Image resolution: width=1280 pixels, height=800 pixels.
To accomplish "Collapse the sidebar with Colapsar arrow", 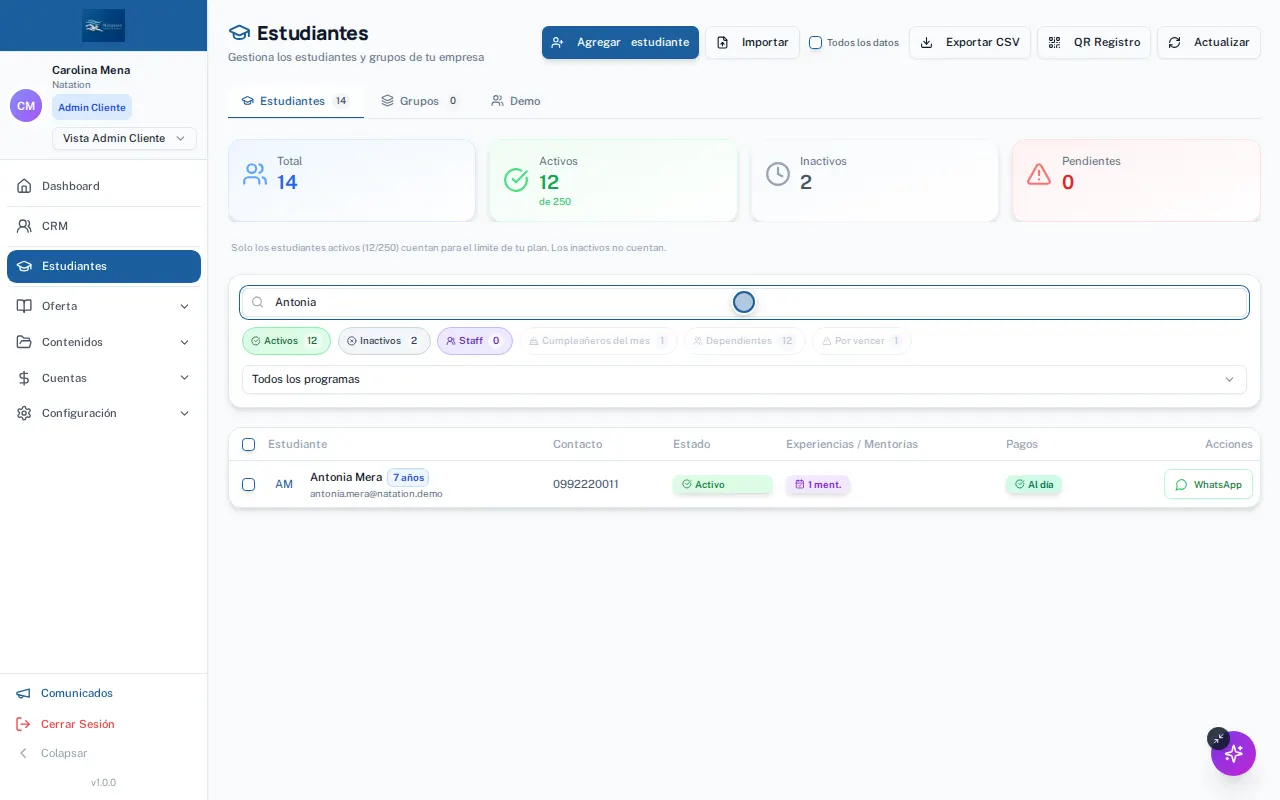I will coord(23,753).
